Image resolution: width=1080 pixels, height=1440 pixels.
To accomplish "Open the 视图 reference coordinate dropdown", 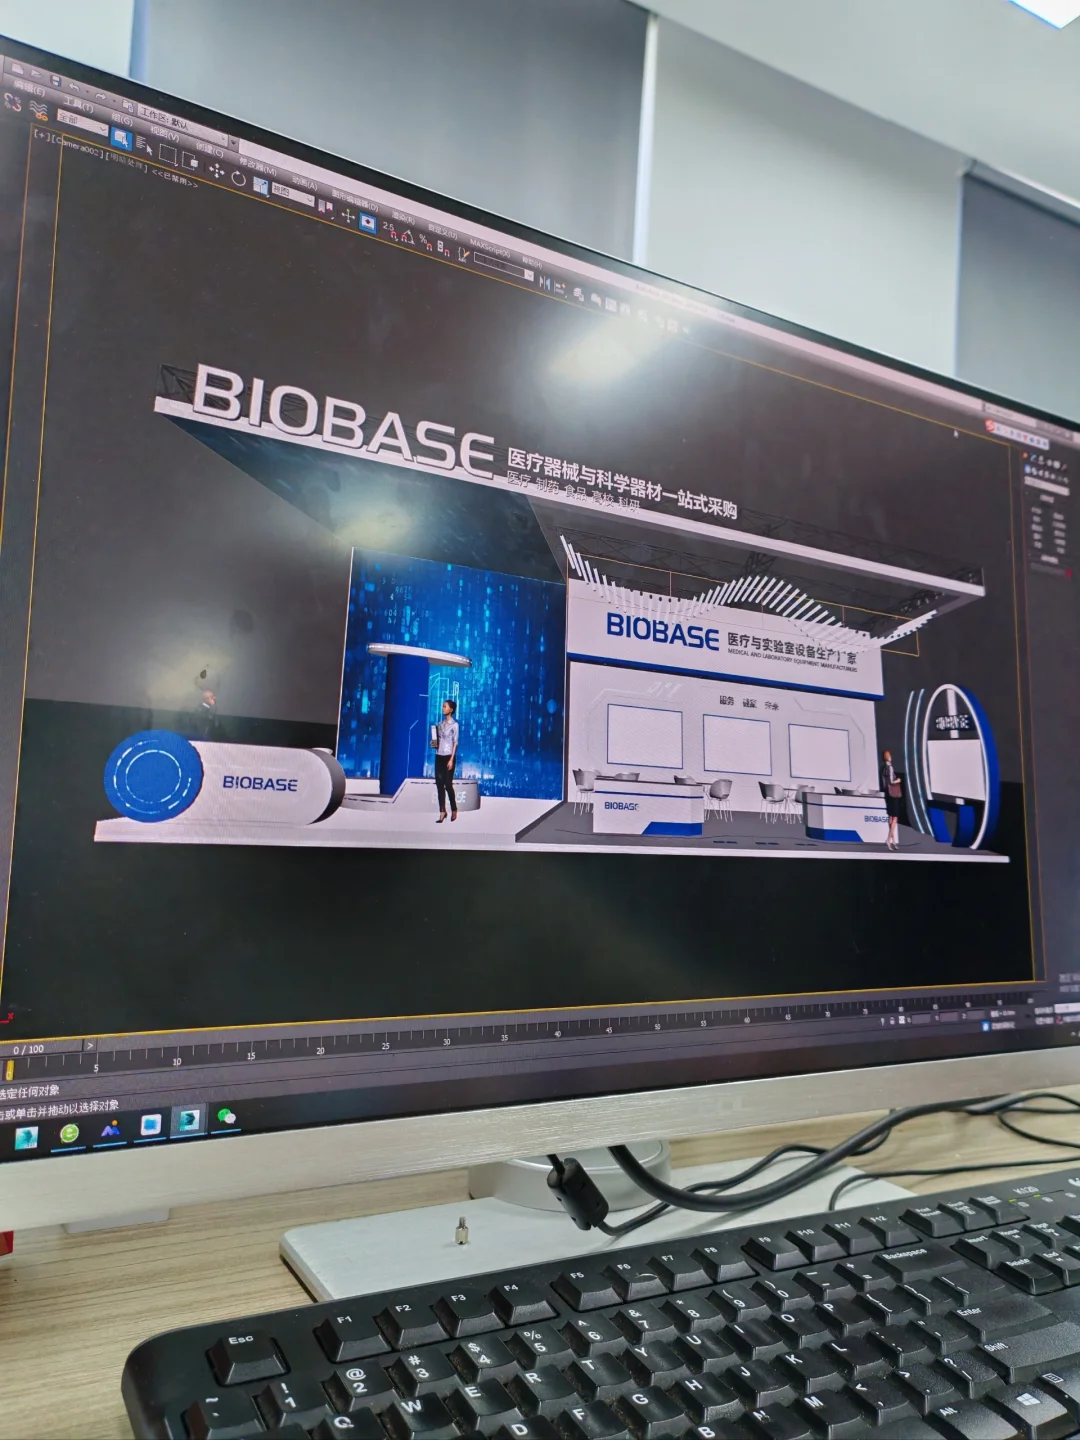I will click(293, 194).
